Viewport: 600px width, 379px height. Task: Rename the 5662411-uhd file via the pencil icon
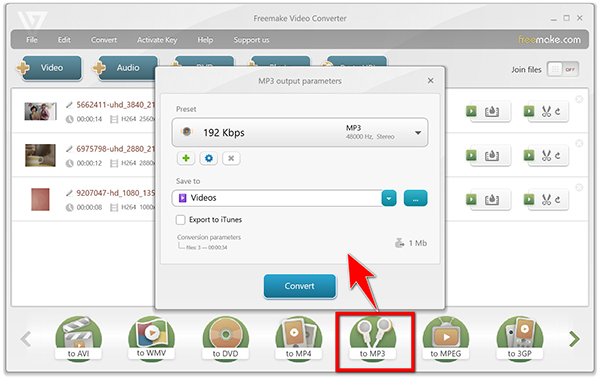[69, 105]
